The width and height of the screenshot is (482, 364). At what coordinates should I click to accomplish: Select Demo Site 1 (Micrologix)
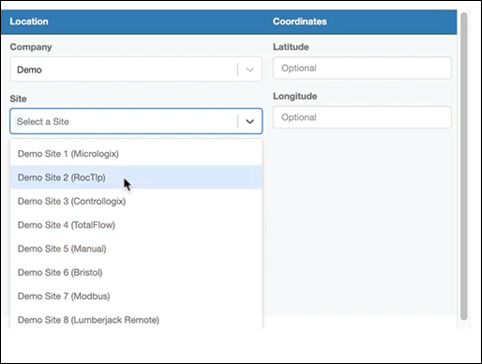coord(136,154)
